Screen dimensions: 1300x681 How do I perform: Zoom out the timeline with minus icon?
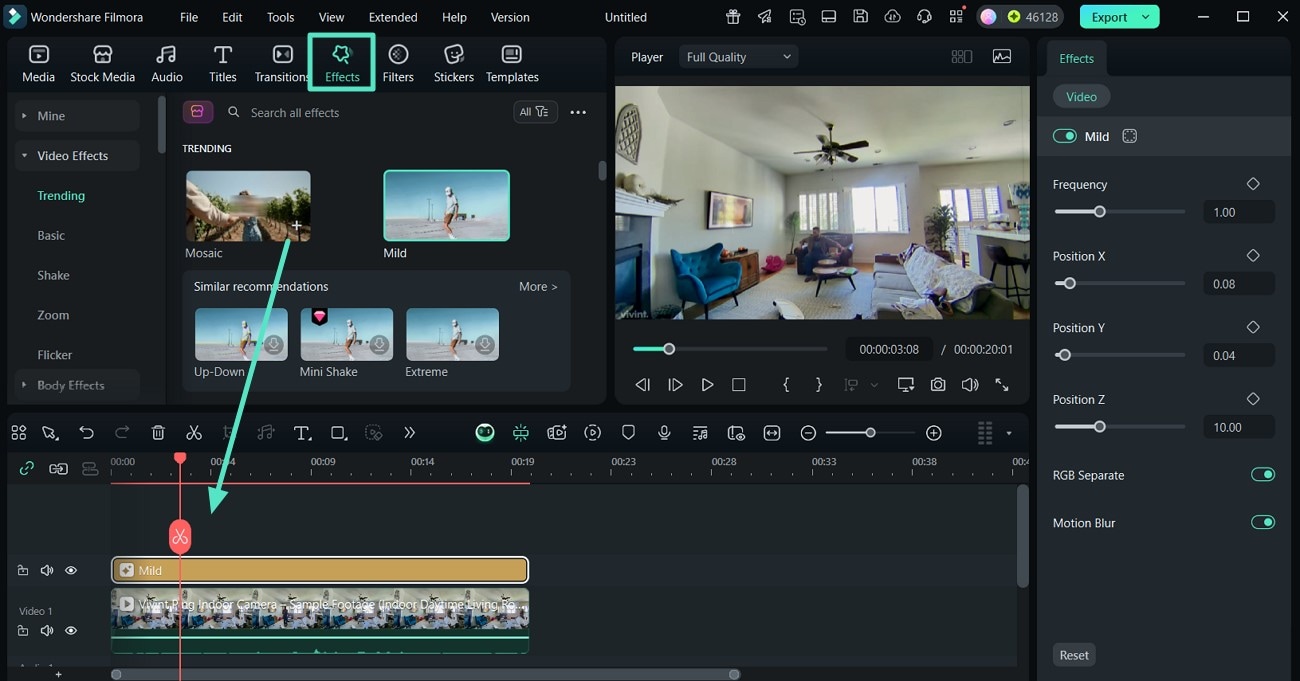tap(808, 433)
